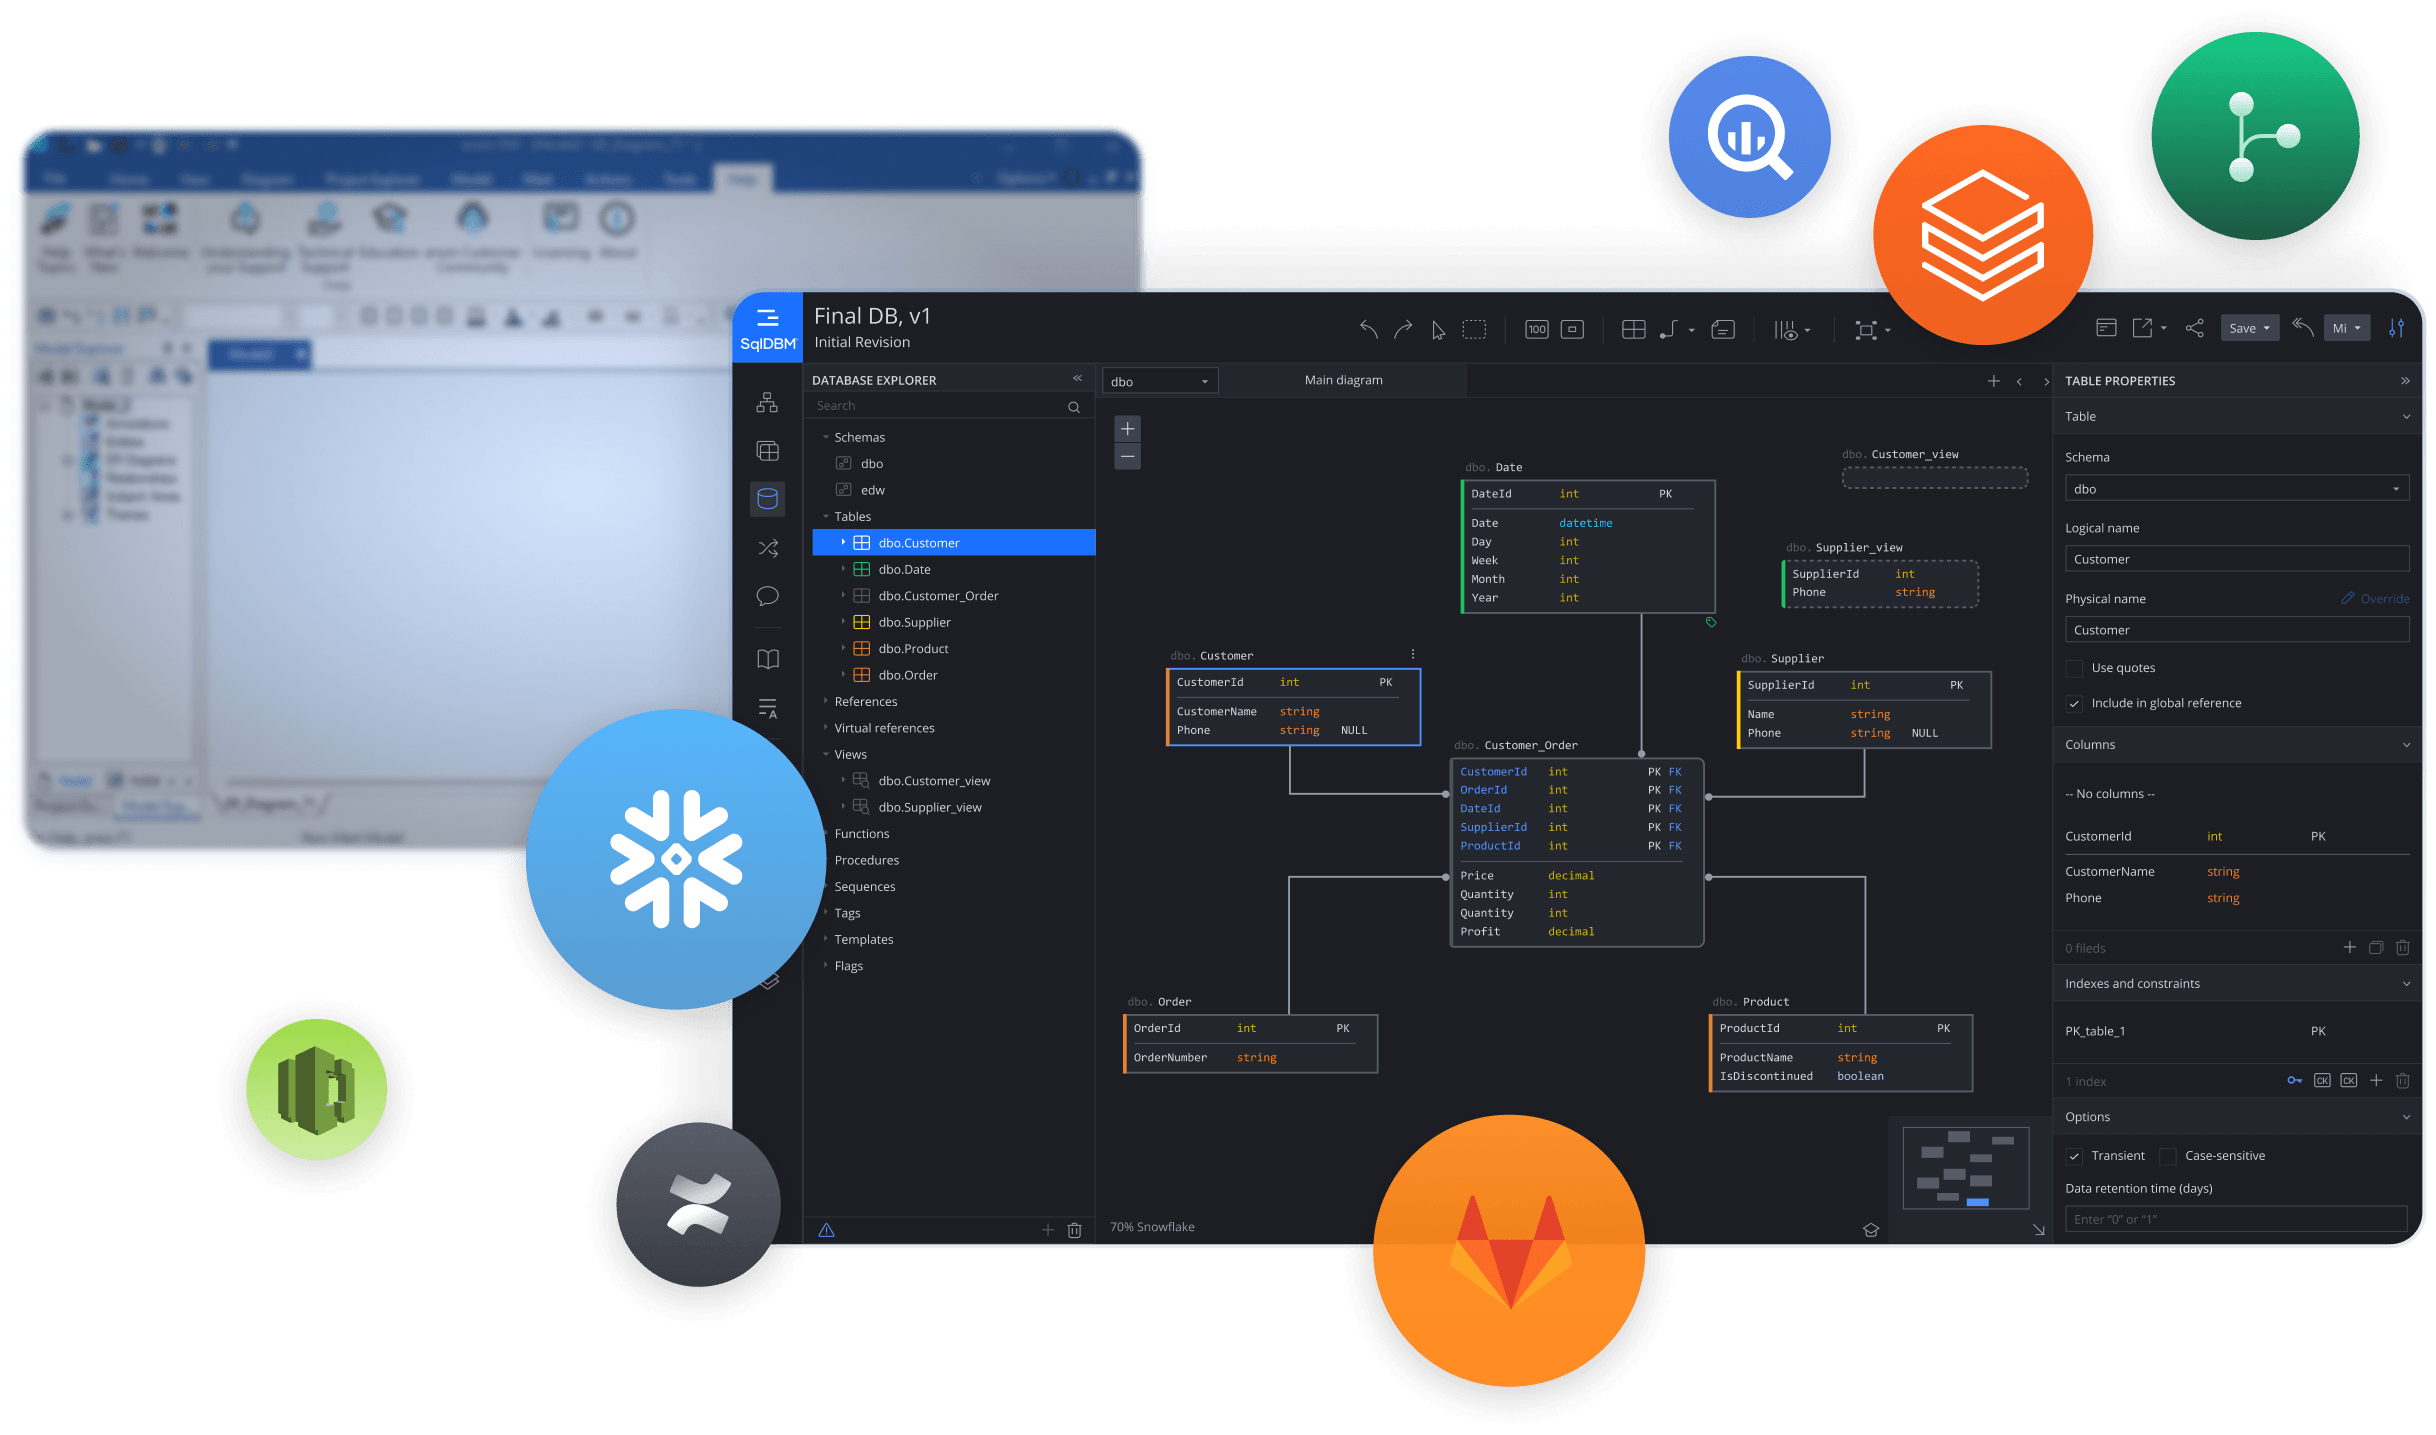The width and height of the screenshot is (2436, 1435).
Task: Switch to the Main diagram tab
Action: coord(1343,380)
